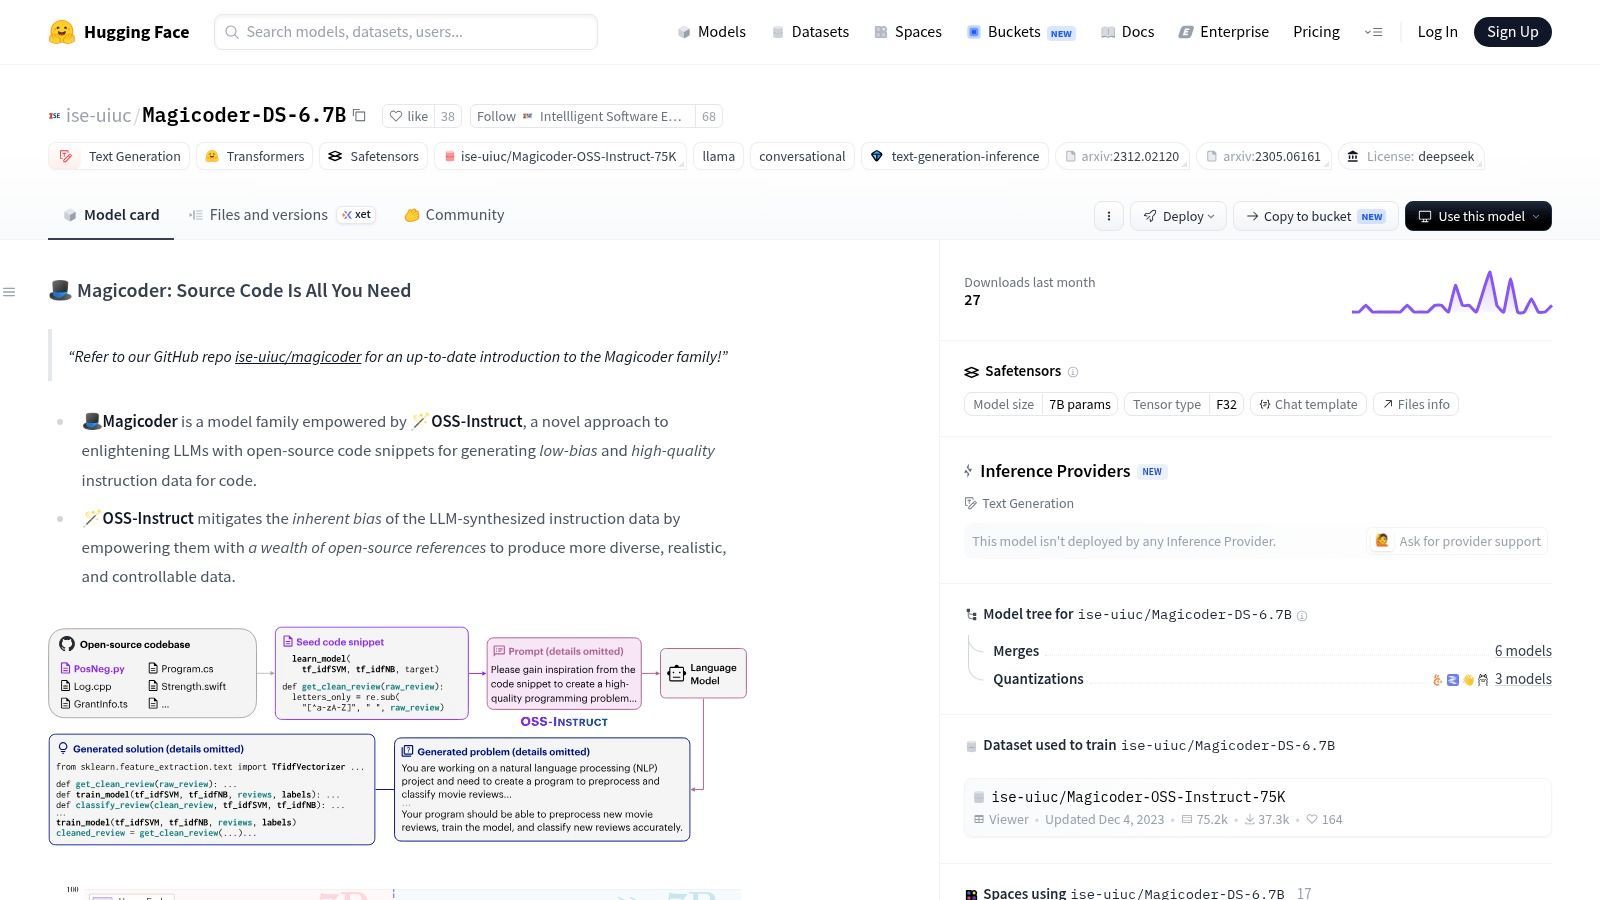Click the OSS-Instruct pipeline diagram image
The image size is (1600, 900).
398,736
